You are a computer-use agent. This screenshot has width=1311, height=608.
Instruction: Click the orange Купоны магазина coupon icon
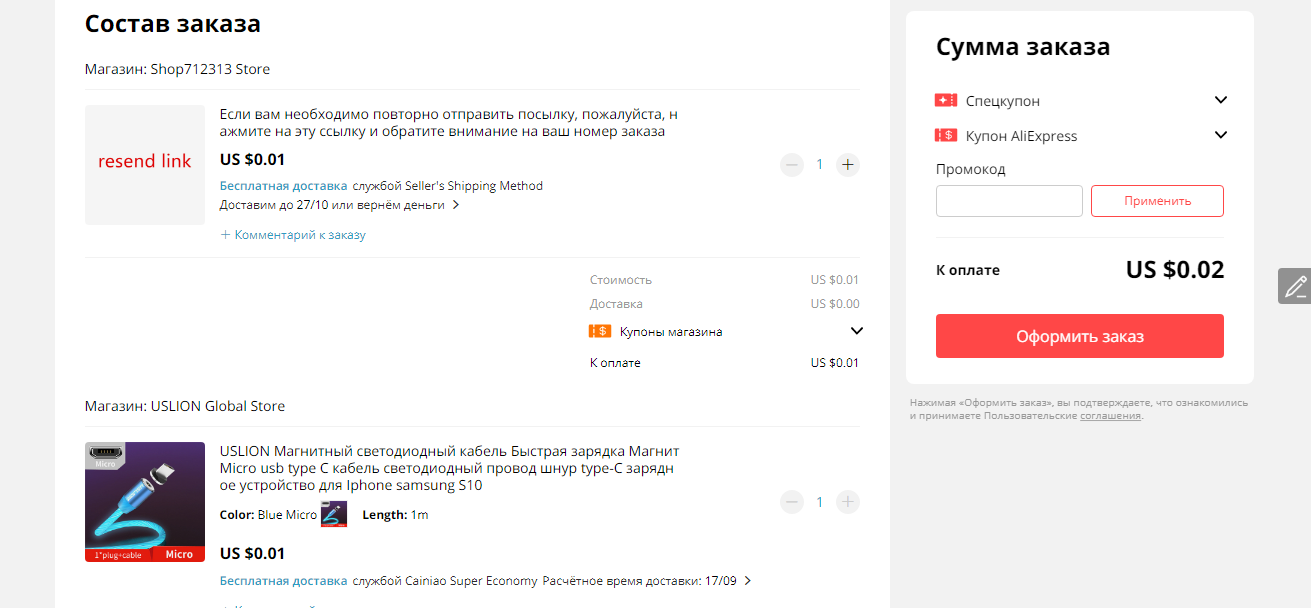600,331
